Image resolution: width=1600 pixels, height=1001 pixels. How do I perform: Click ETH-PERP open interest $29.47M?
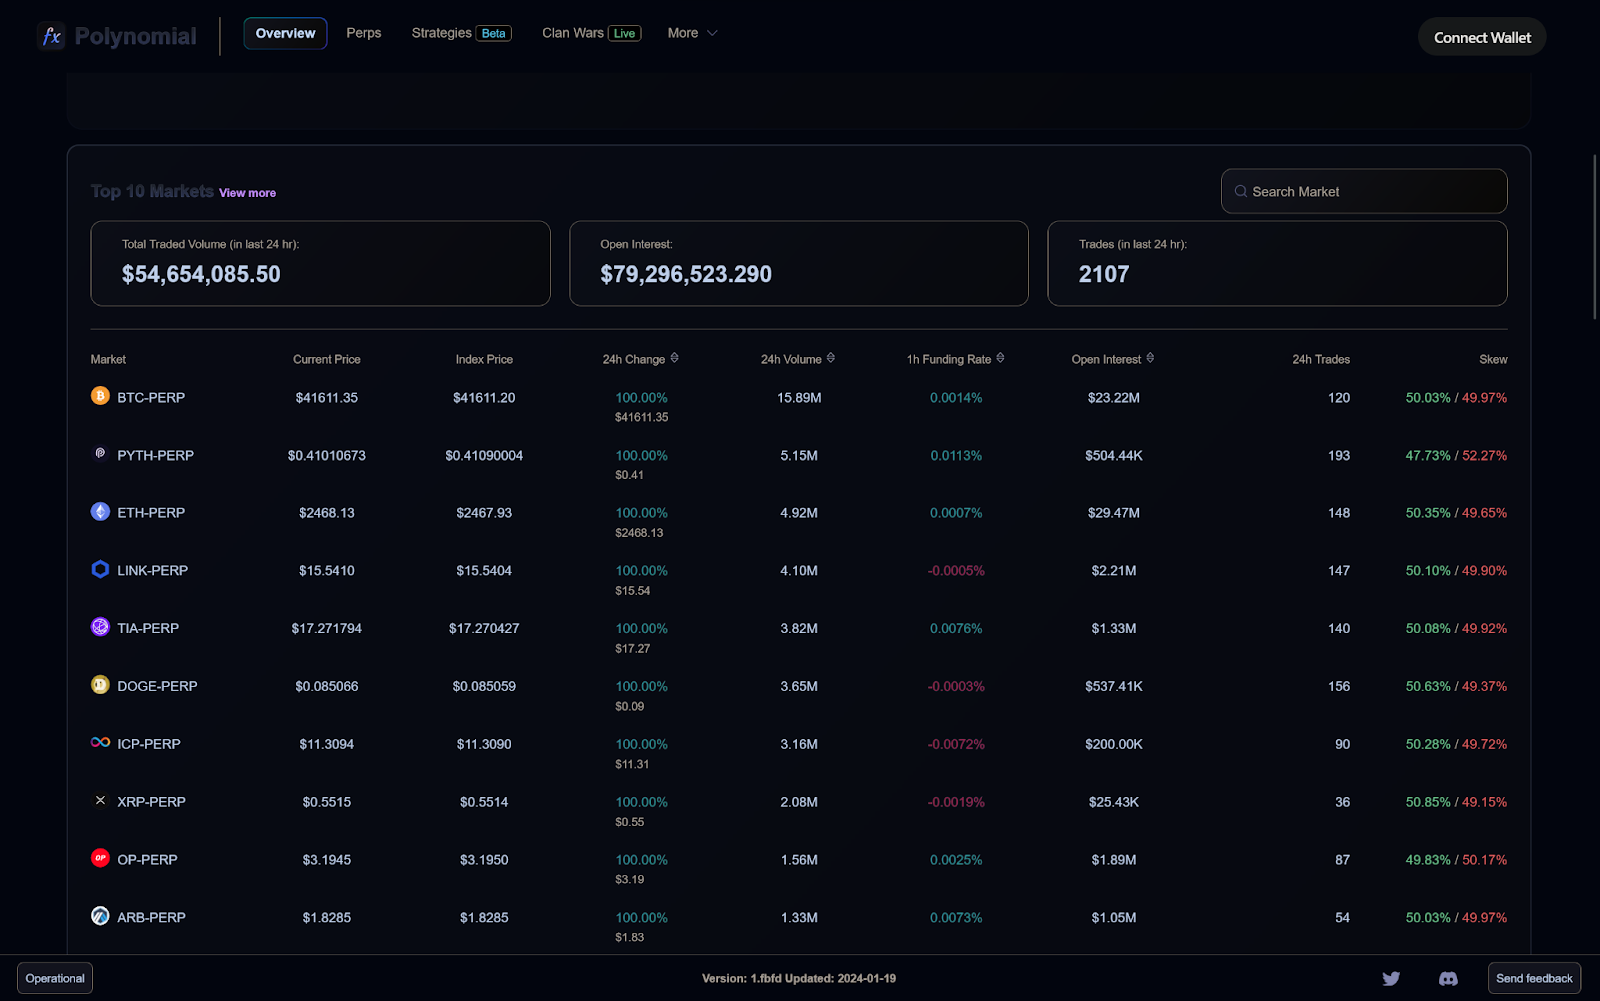[x=1114, y=513]
